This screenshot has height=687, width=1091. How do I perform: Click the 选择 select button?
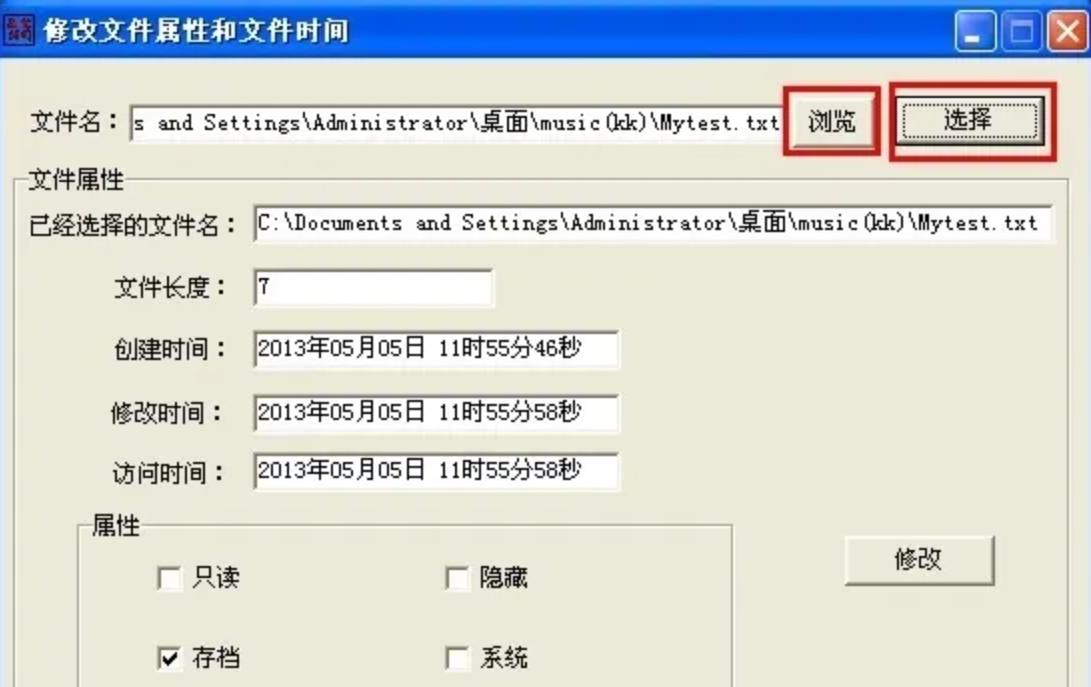pos(970,120)
